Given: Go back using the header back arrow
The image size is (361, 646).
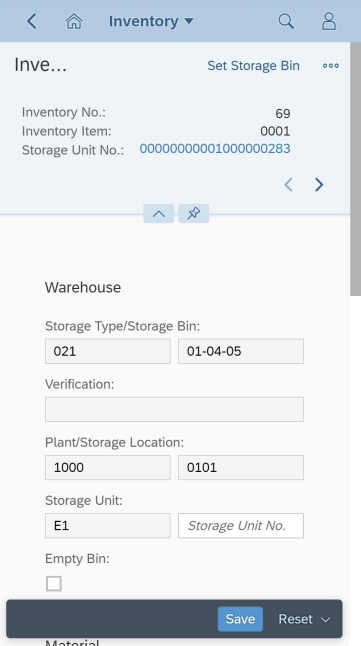Looking at the screenshot, I should point(32,21).
